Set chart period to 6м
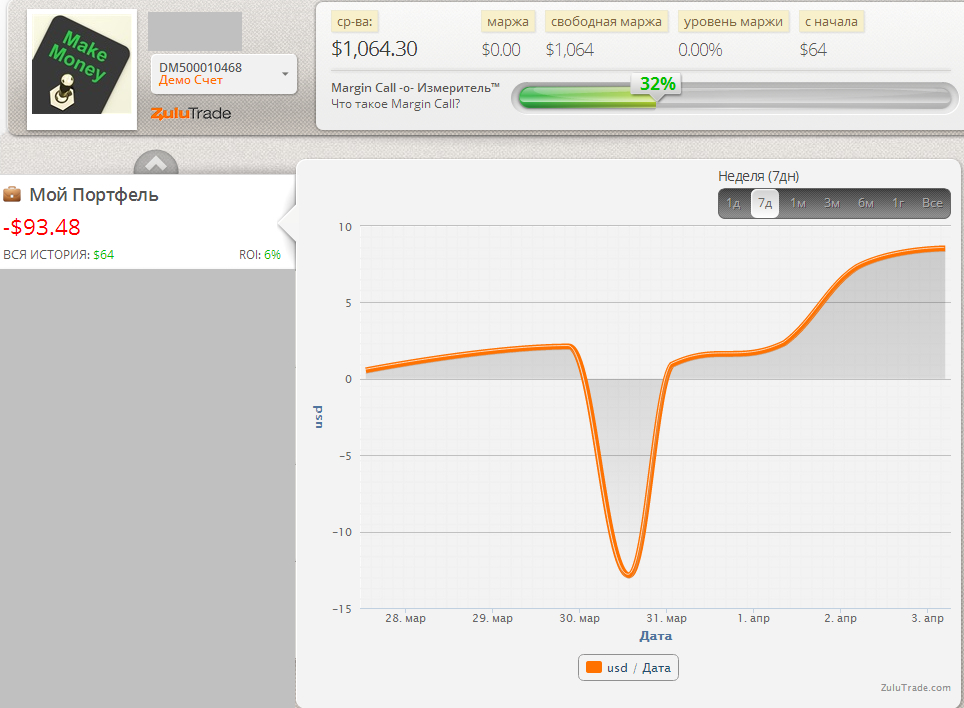Image resolution: width=964 pixels, height=708 pixels. coord(865,203)
